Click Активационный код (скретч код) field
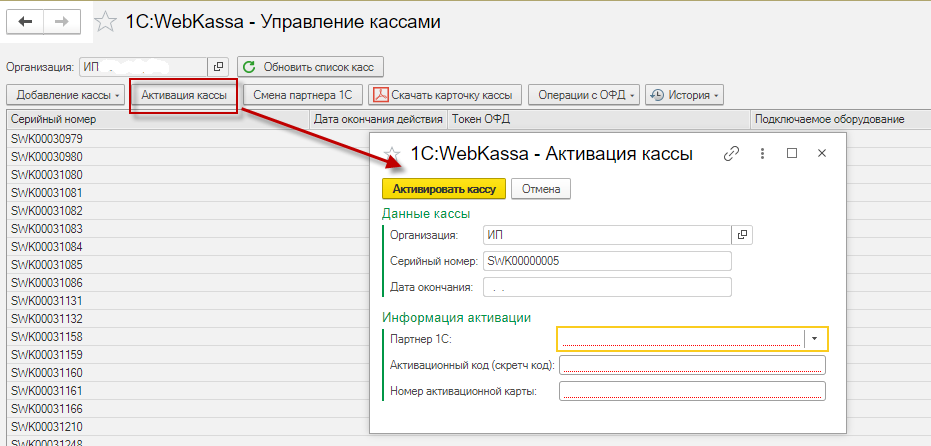 [692, 365]
